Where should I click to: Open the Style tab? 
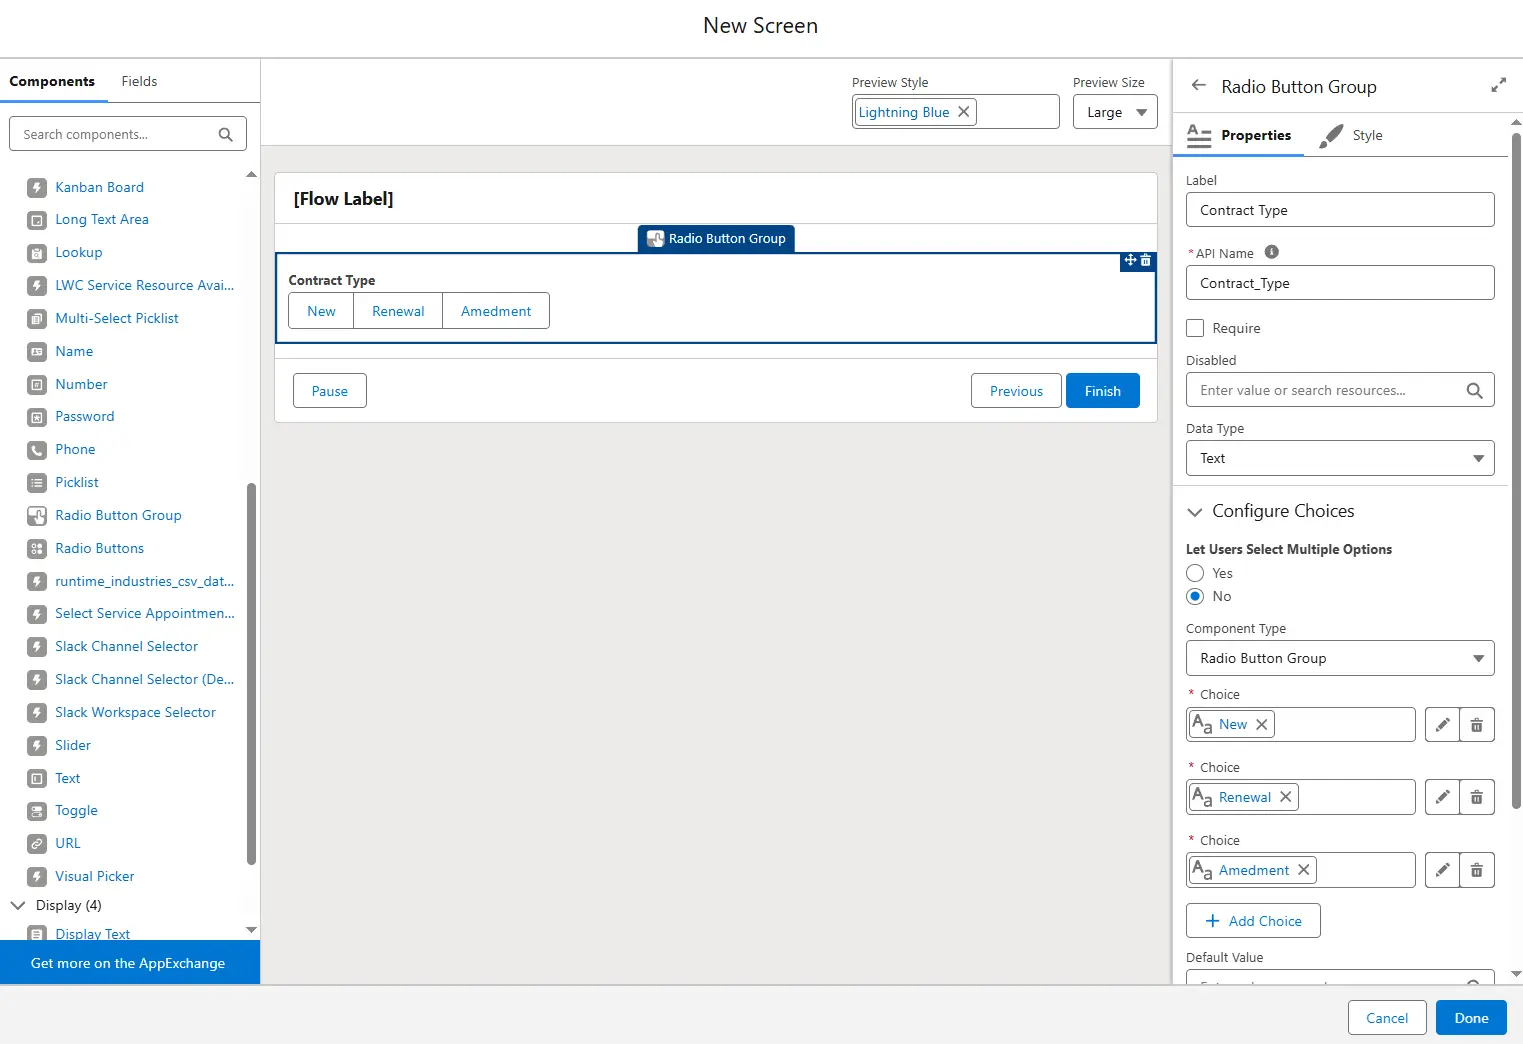point(1351,135)
